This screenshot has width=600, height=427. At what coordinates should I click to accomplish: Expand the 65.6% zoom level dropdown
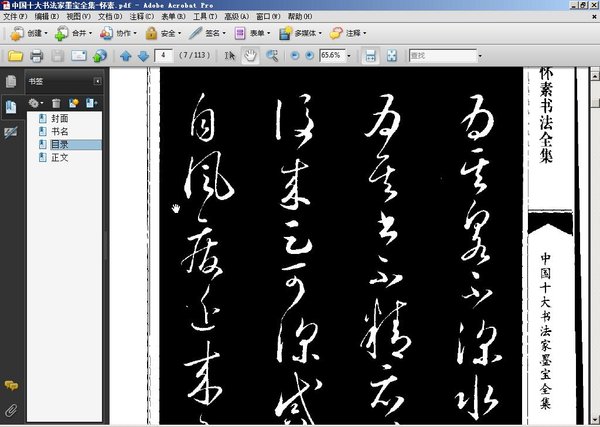pyautogui.click(x=349, y=55)
